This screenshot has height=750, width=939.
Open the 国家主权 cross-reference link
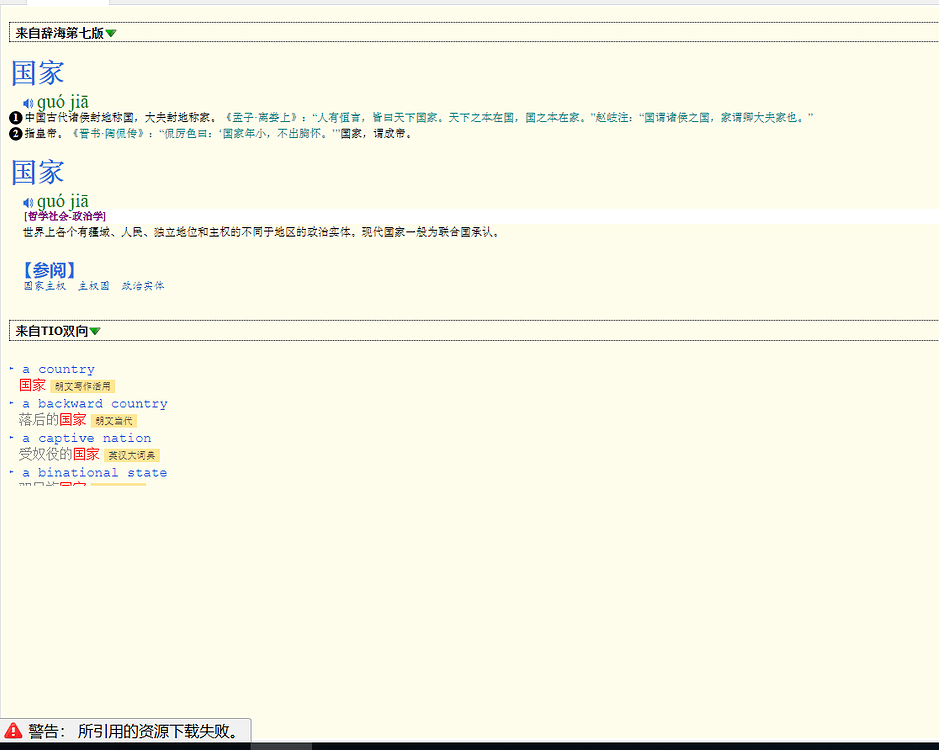[x=45, y=286]
